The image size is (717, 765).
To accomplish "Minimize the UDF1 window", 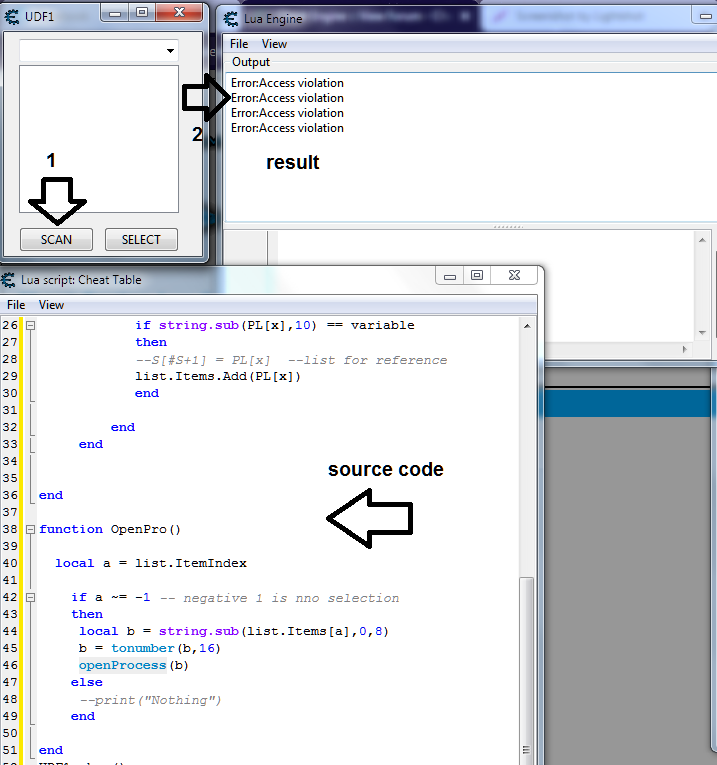I will (115, 13).
